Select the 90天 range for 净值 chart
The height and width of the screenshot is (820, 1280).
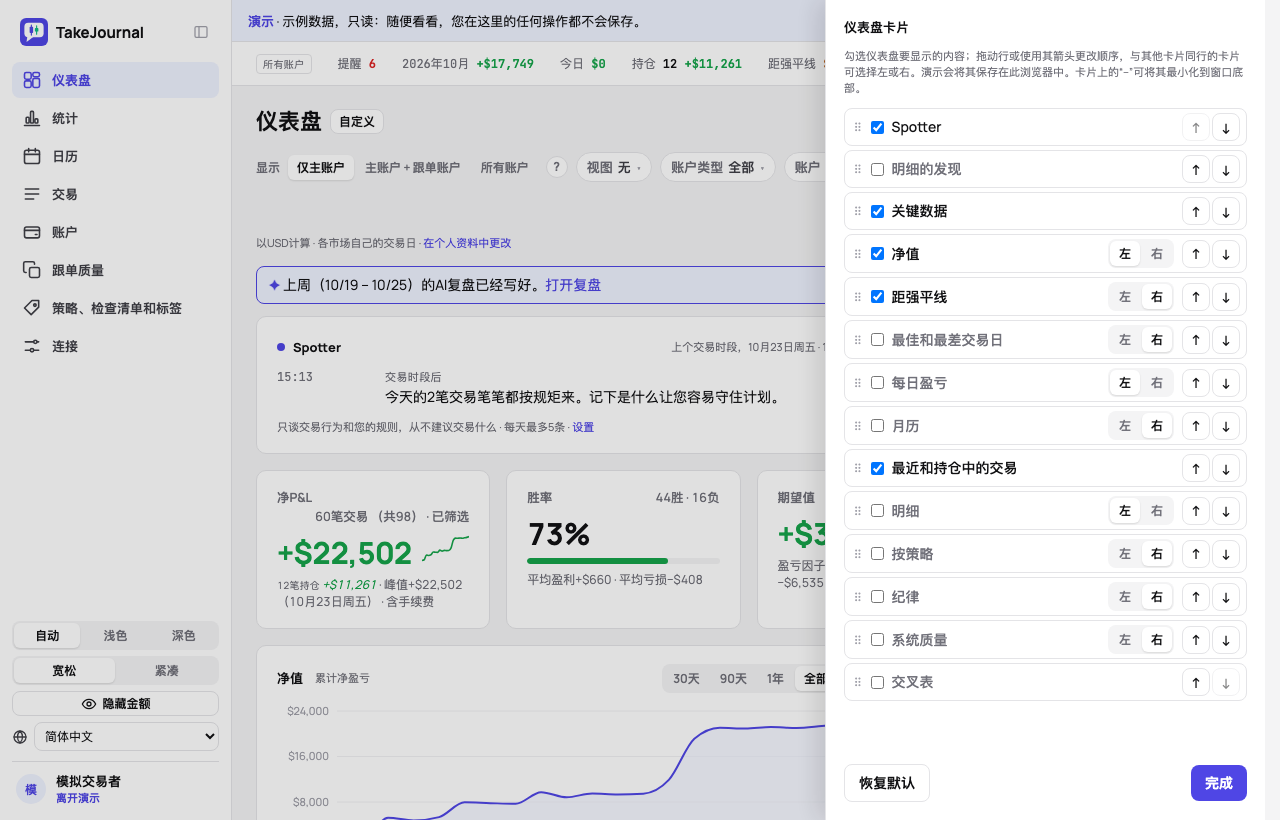coord(733,679)
